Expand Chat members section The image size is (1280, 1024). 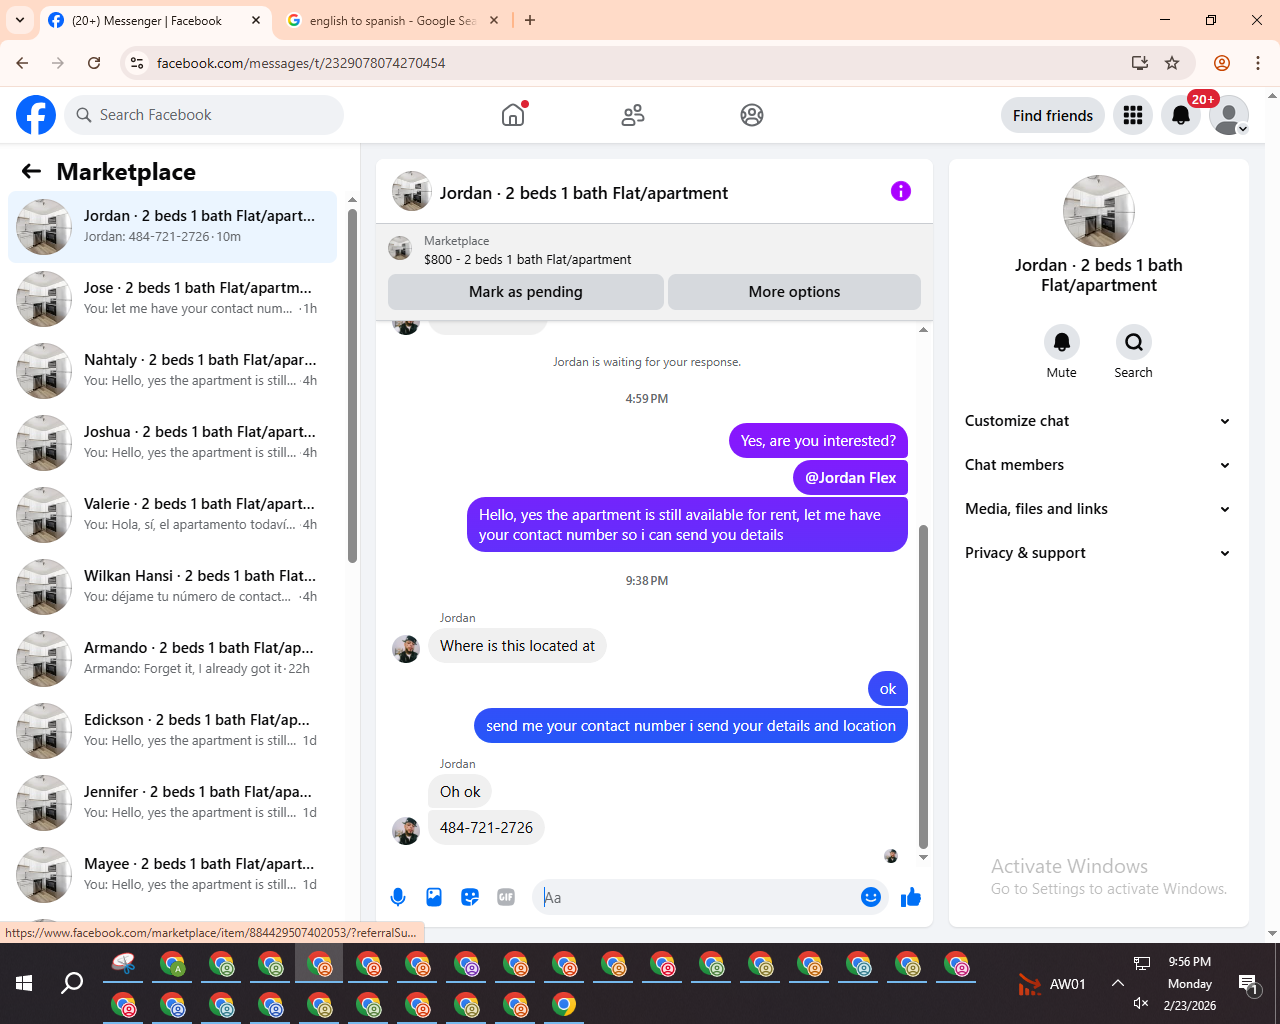[1098, 465]
